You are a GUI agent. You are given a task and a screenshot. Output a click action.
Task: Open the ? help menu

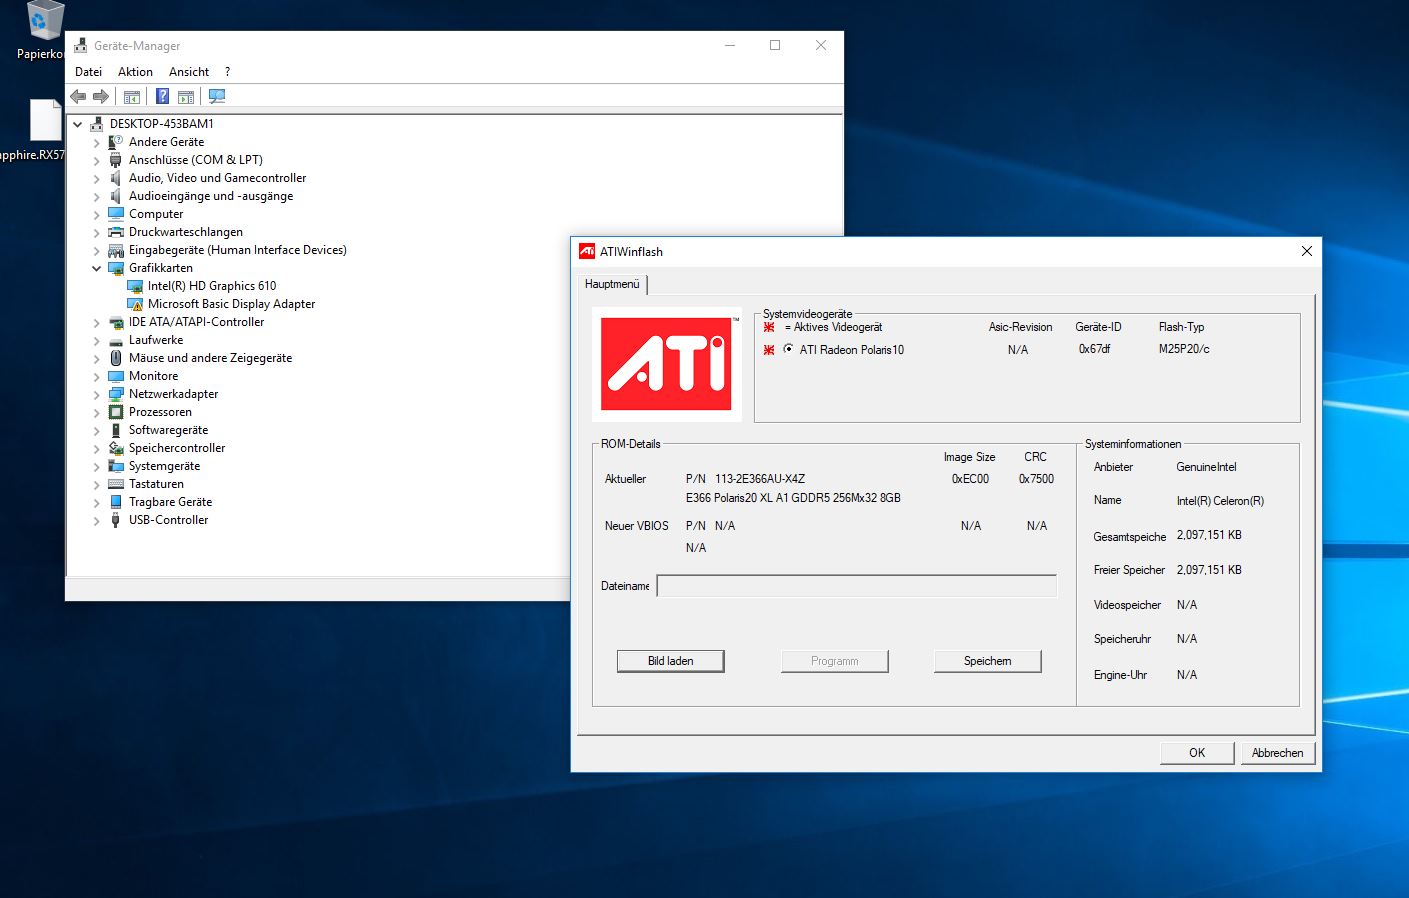click(227, 72)
